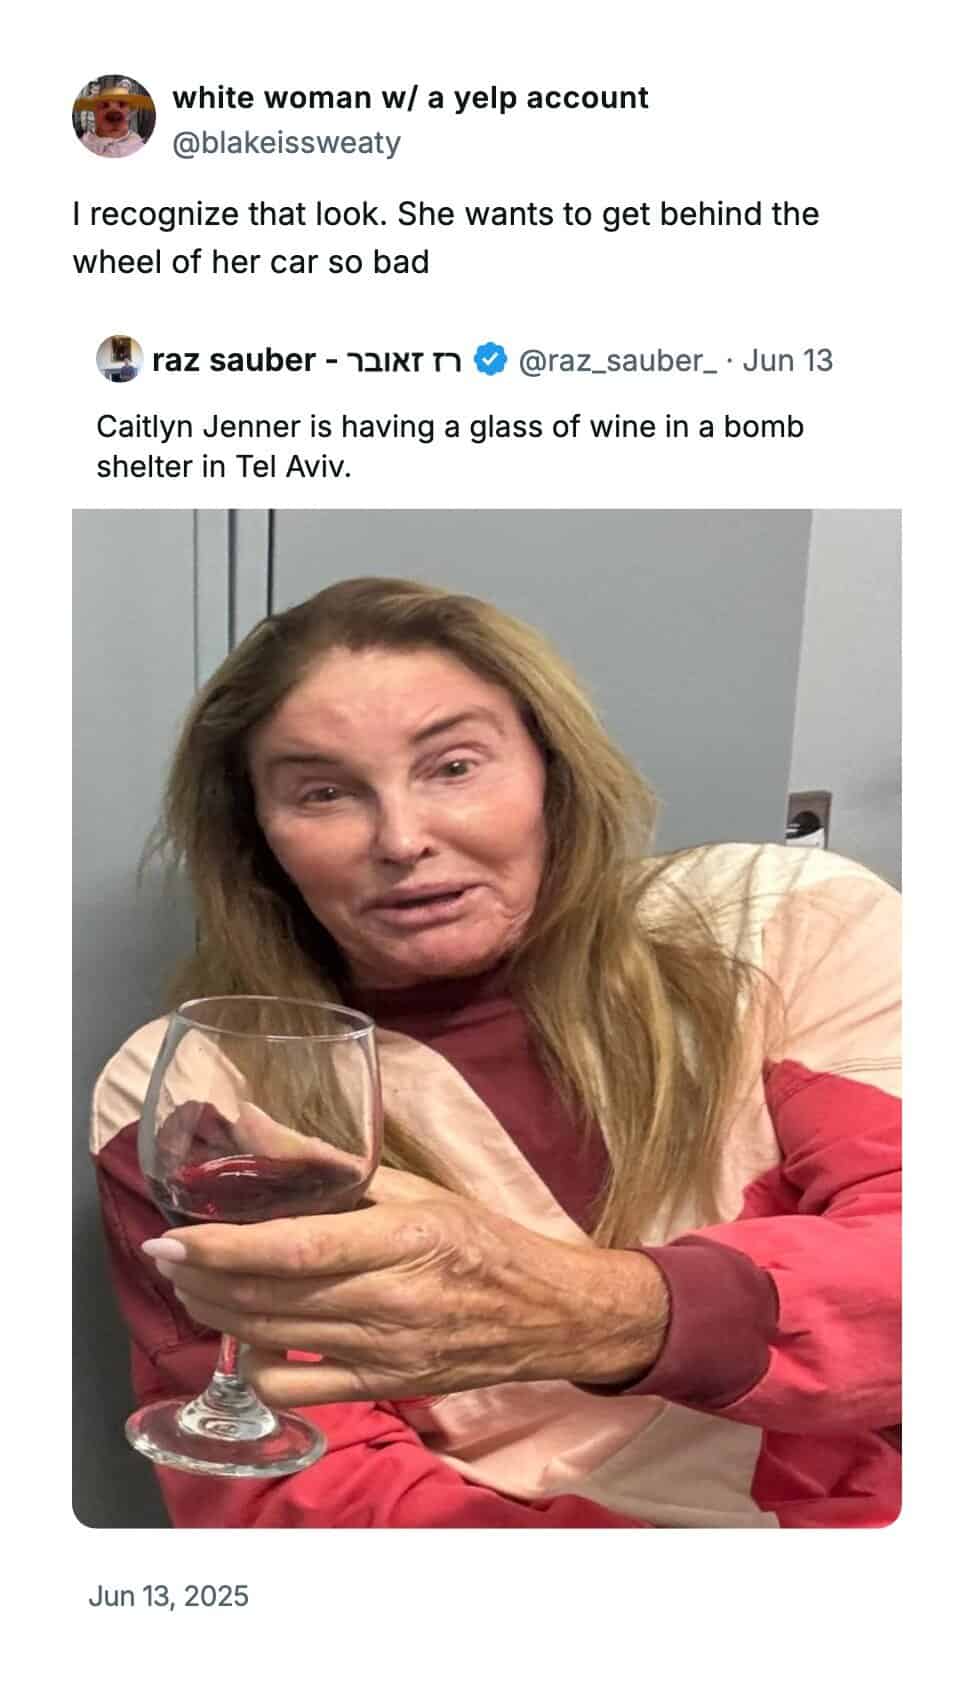970x1692 pixels.
Task: Open the quoted post's "Jun 13" timestamp
Action: click(x=788, y=360)
